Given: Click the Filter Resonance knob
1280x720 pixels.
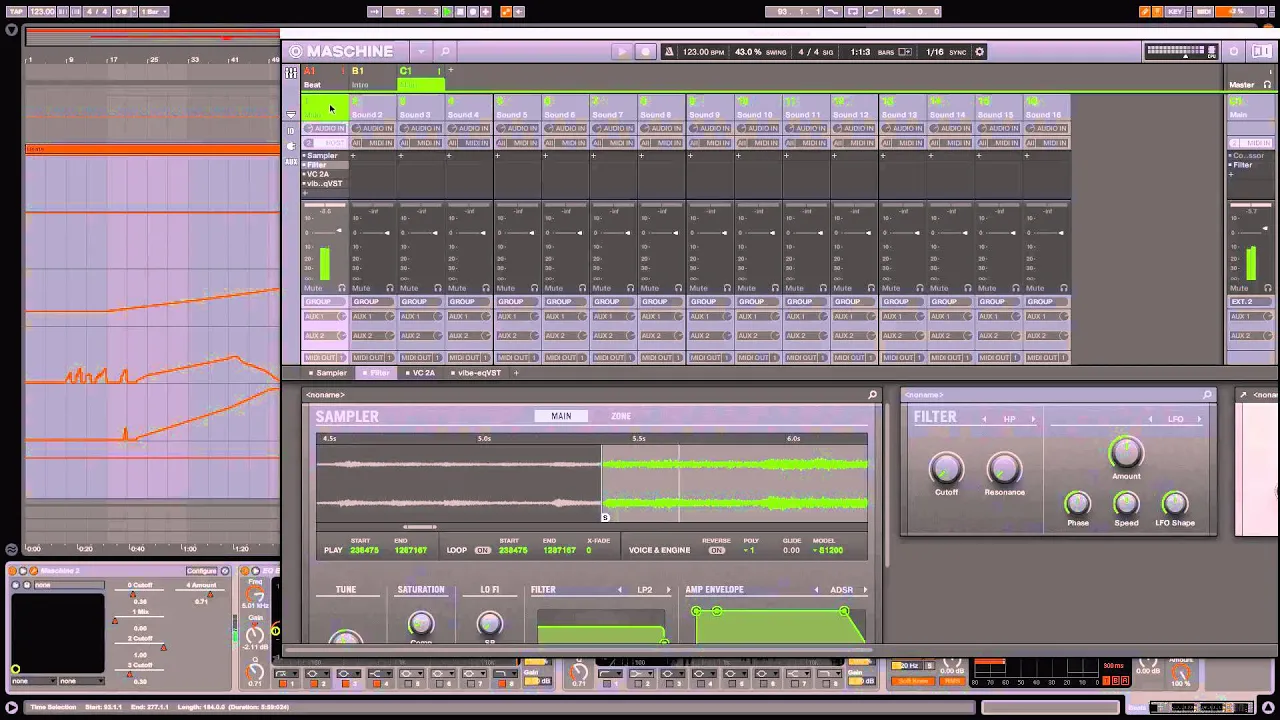Looking at the screenshot, I should click(x=1004, y=467).
